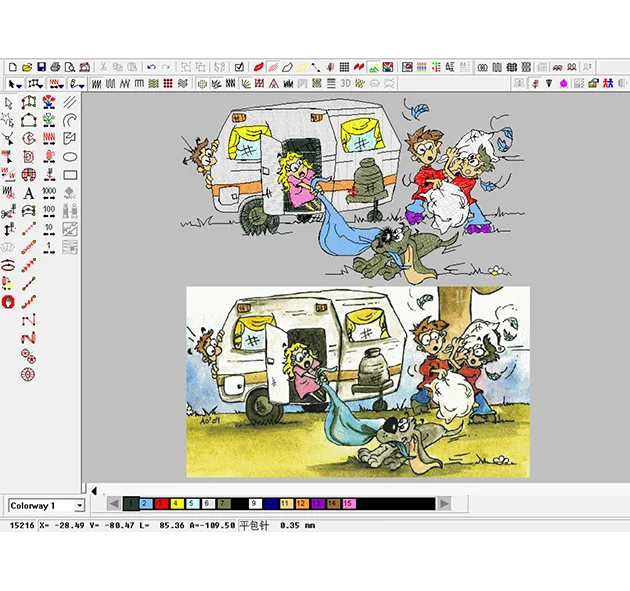Undo the last action
630x591 pixels.
151,67
